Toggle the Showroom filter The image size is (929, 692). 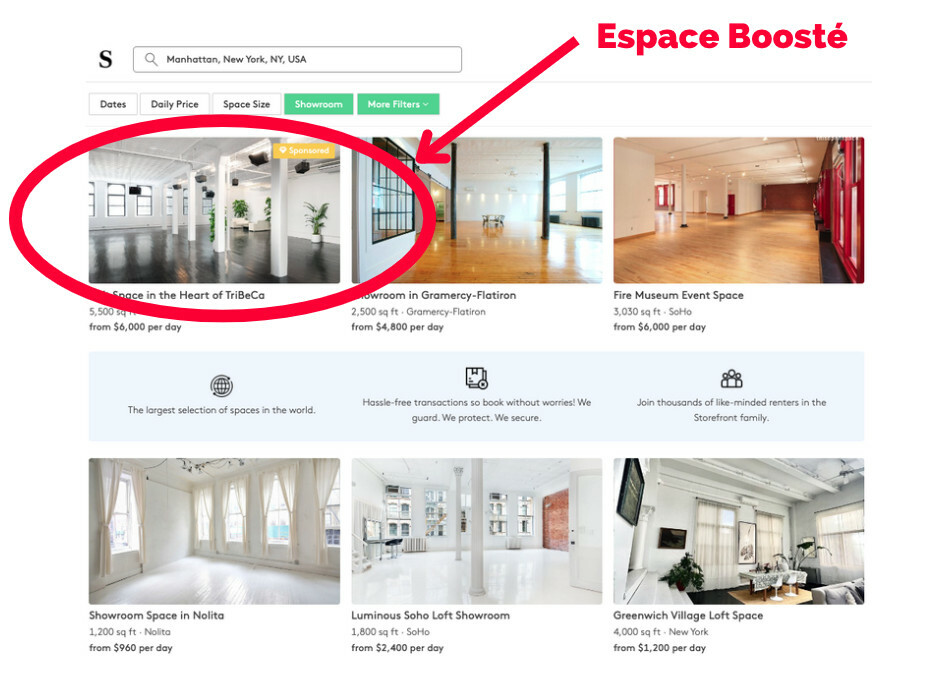319,104
